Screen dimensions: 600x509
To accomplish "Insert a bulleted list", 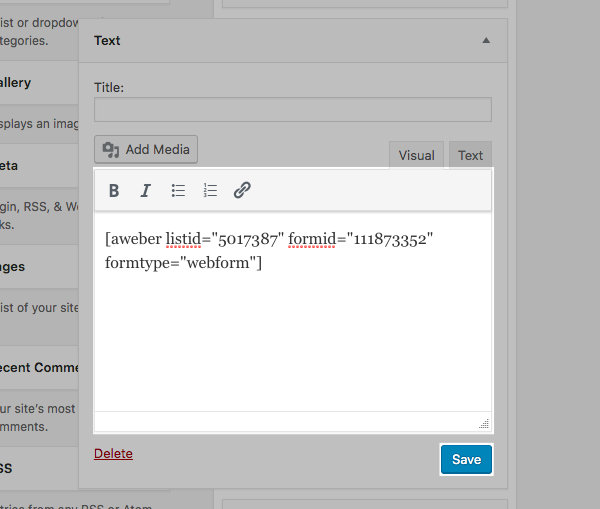I will (178, 190).
